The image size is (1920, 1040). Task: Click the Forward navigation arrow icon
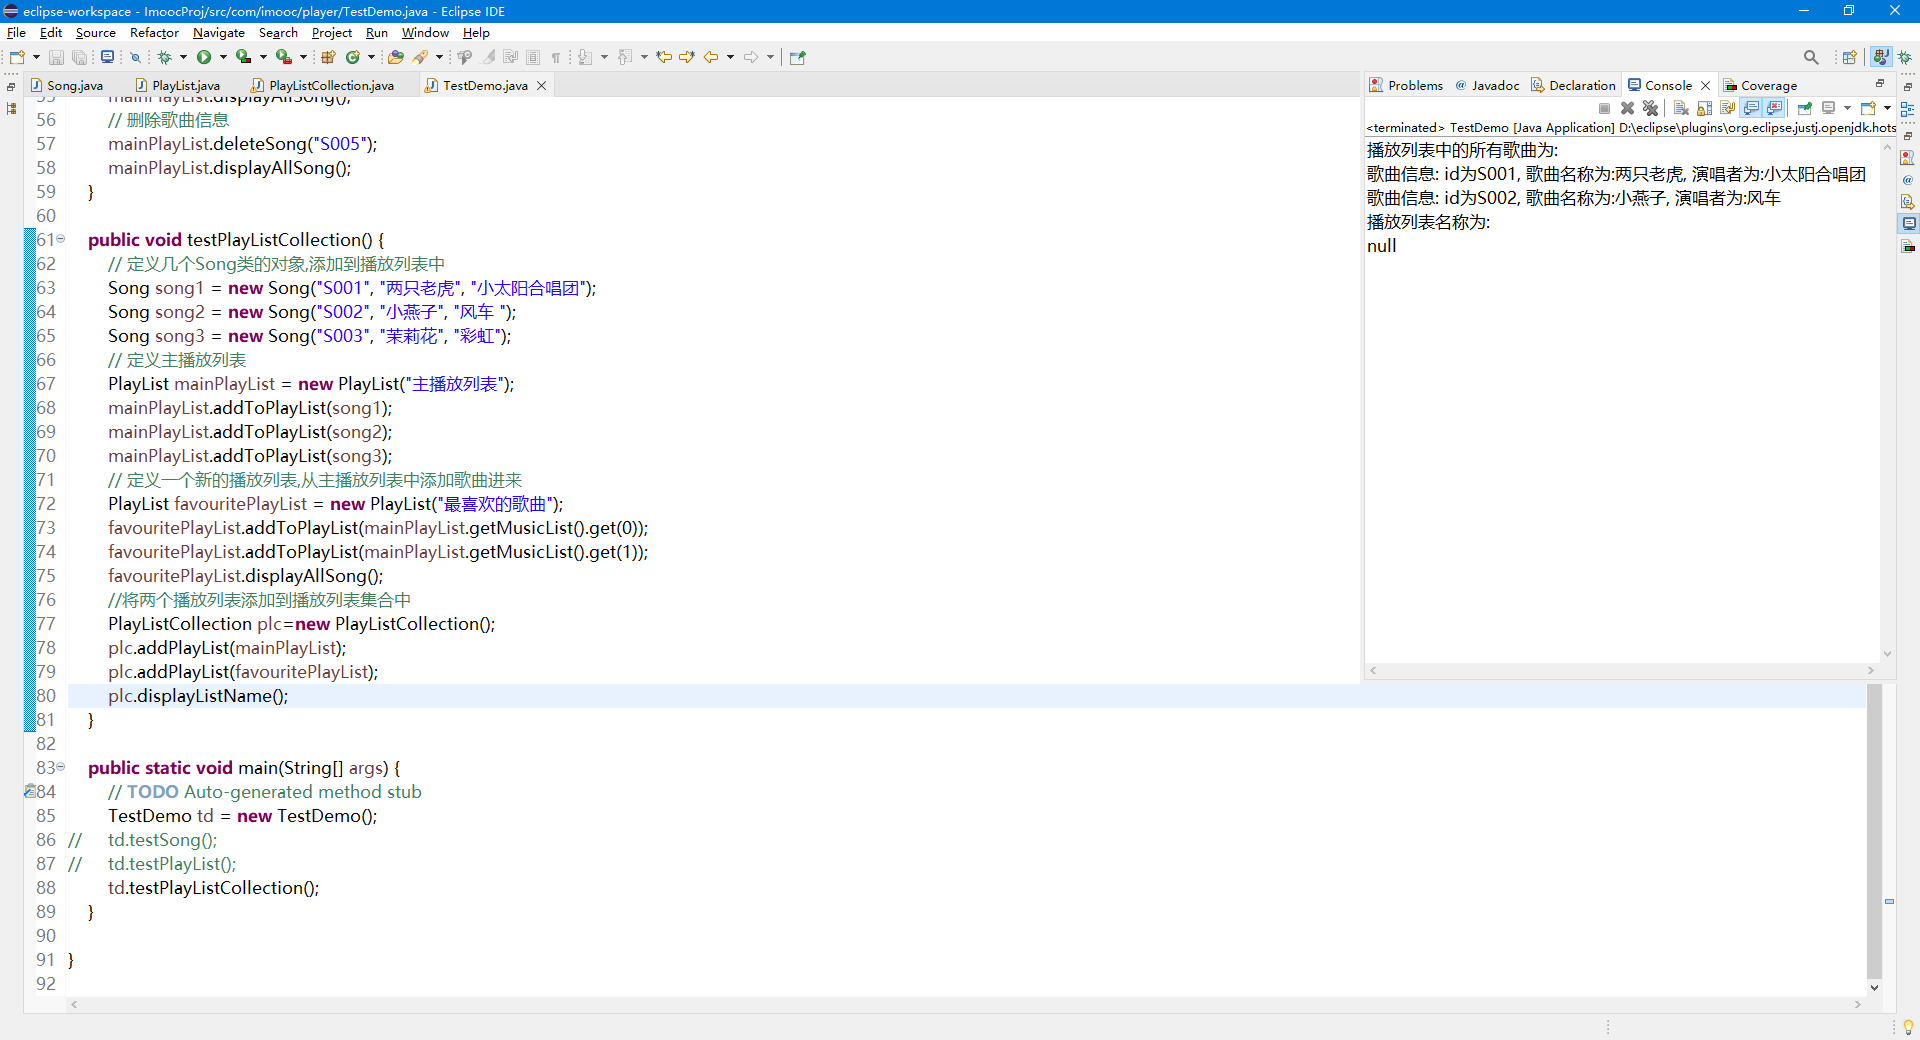[x=750, y=57]
